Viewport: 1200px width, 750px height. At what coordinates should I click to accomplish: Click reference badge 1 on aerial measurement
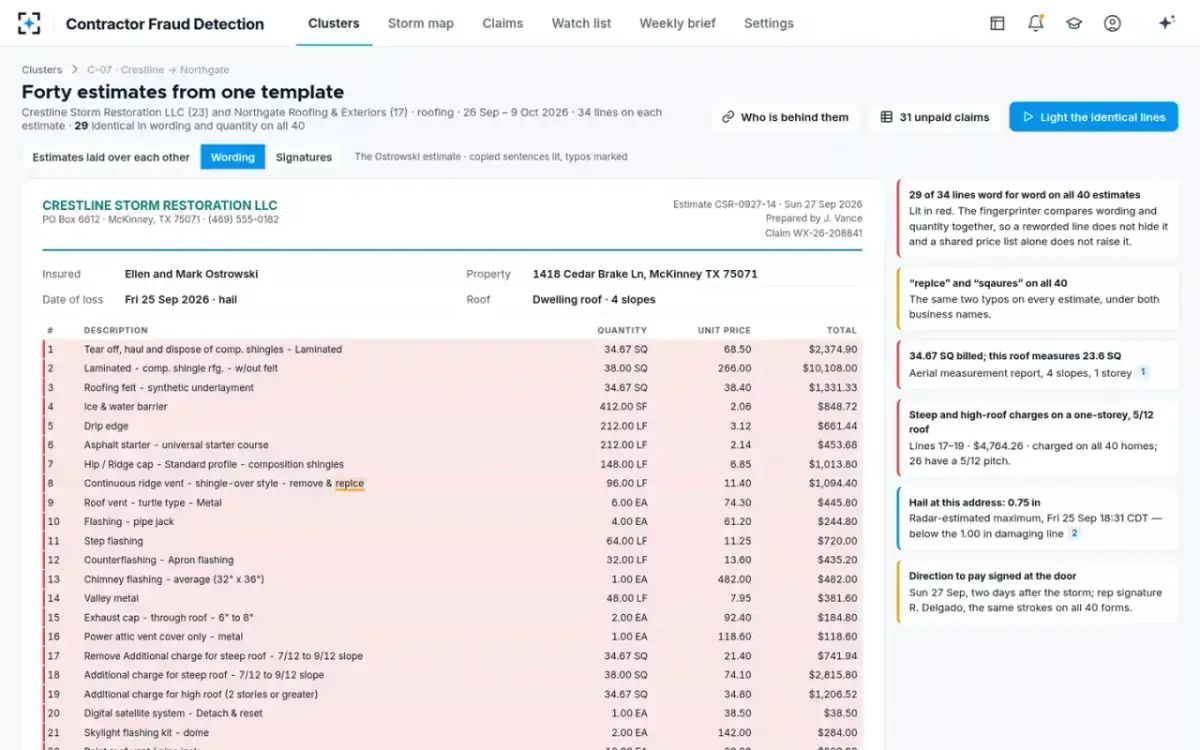1144,373
